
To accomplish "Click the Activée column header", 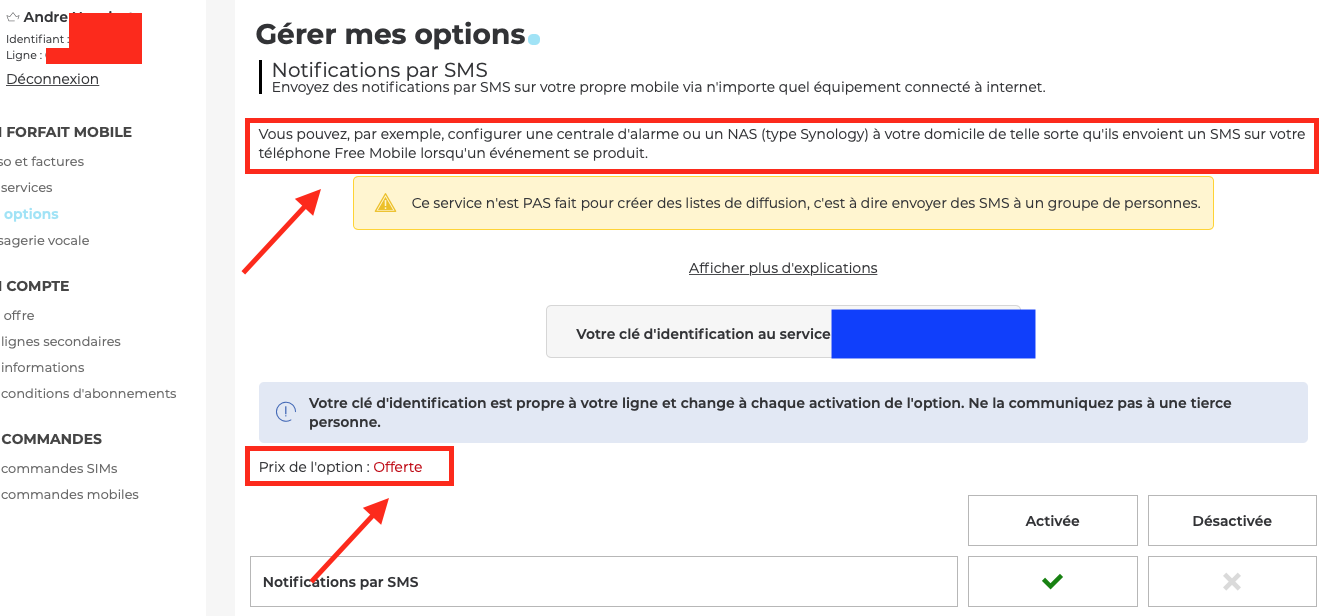I will coord(1052,521).
